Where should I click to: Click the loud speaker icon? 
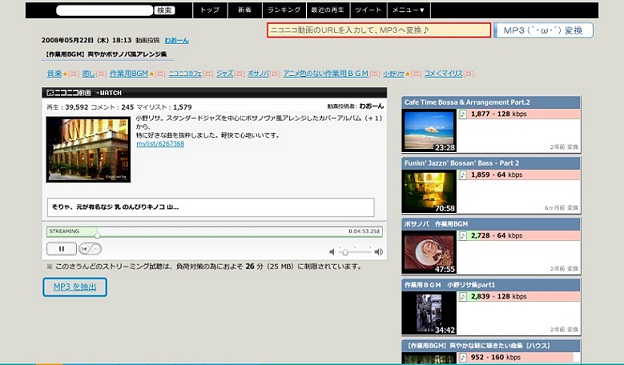[x=378, y=252]
